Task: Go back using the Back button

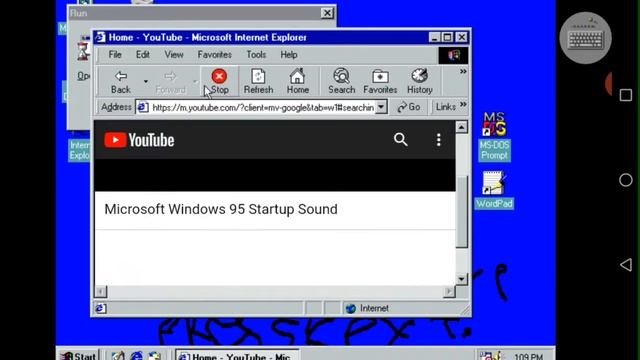Action: point(121,82)
